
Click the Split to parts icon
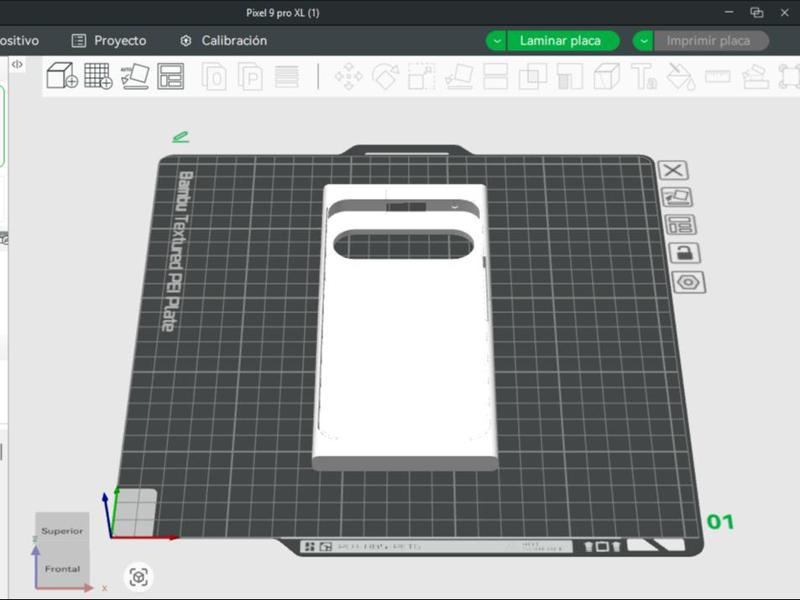250,77
